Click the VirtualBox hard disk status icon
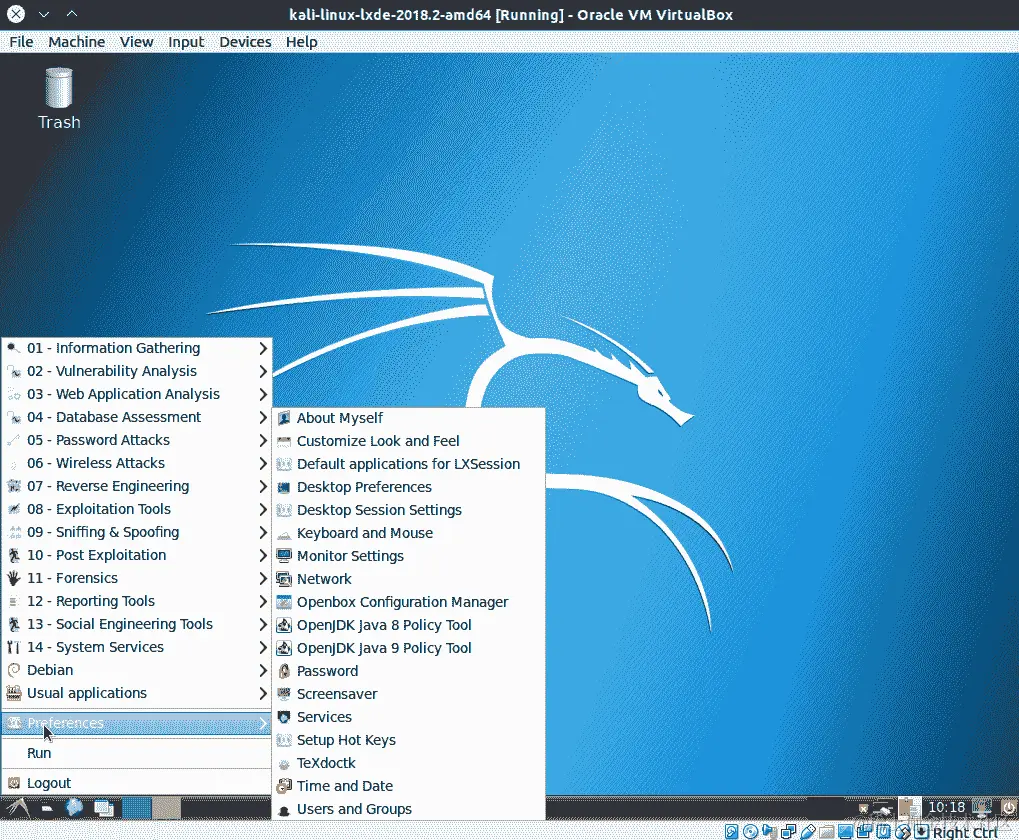1019x840 pixels. coord(731,832)
